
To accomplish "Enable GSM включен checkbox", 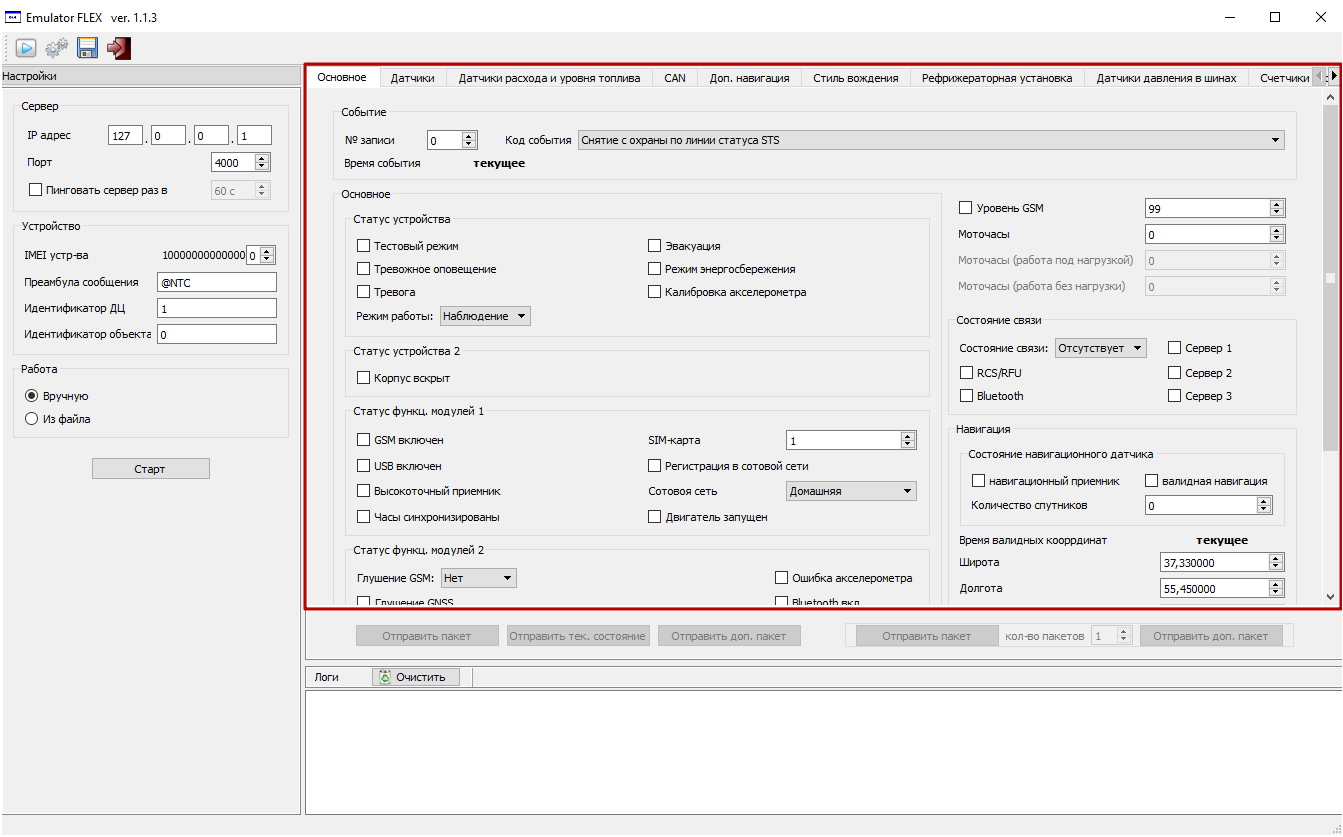I will 364,440.
